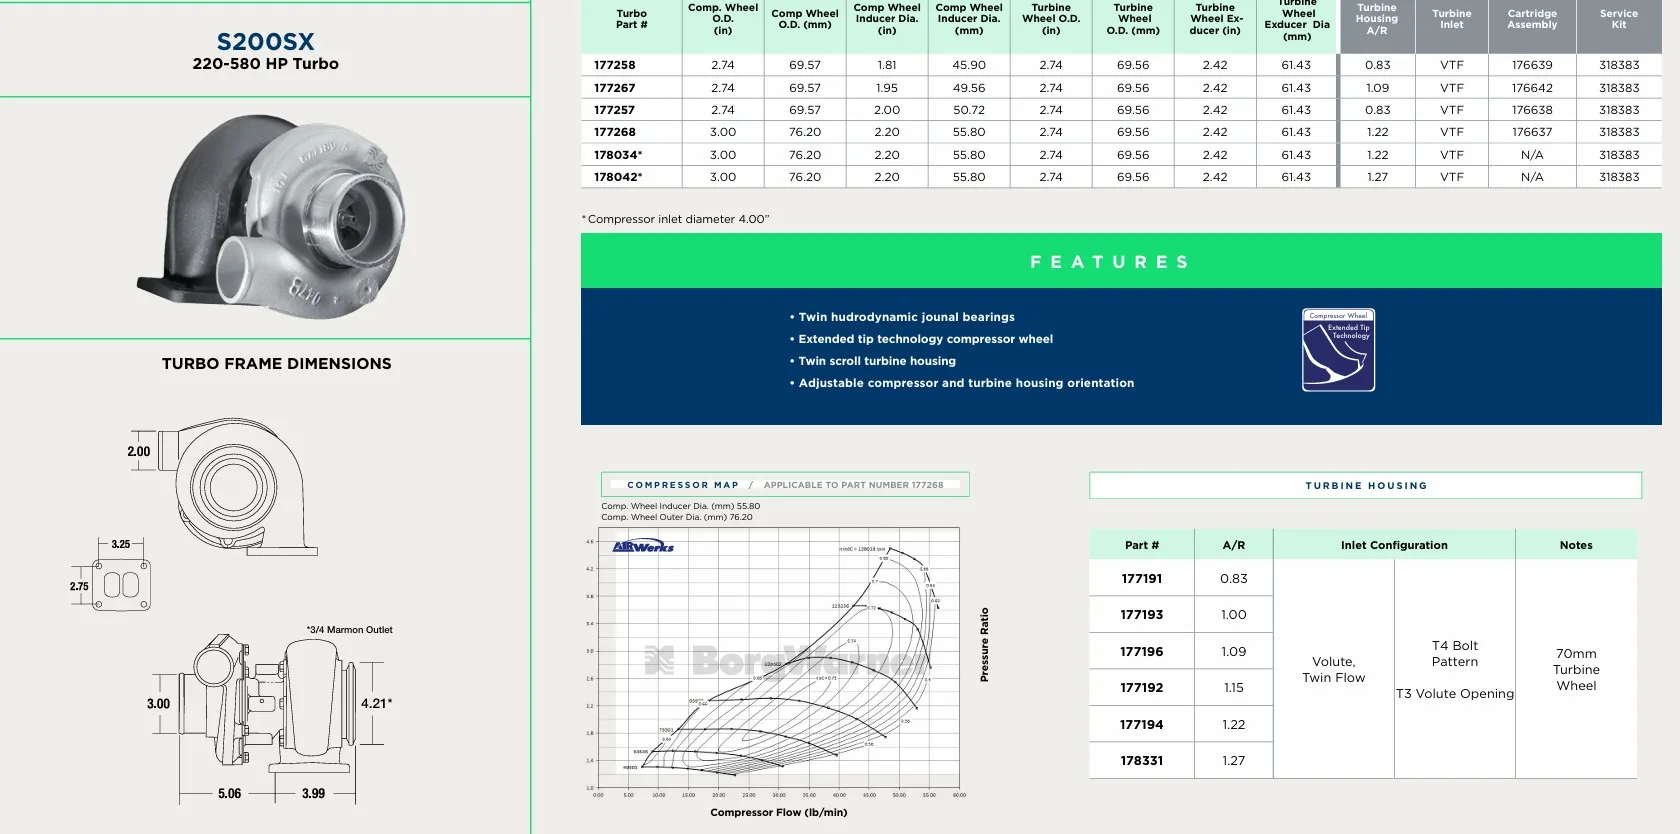Screen dimensions: 1680x834
Task: Click the "T3 Volute Opening" text
Action: tap(1455, 694)
